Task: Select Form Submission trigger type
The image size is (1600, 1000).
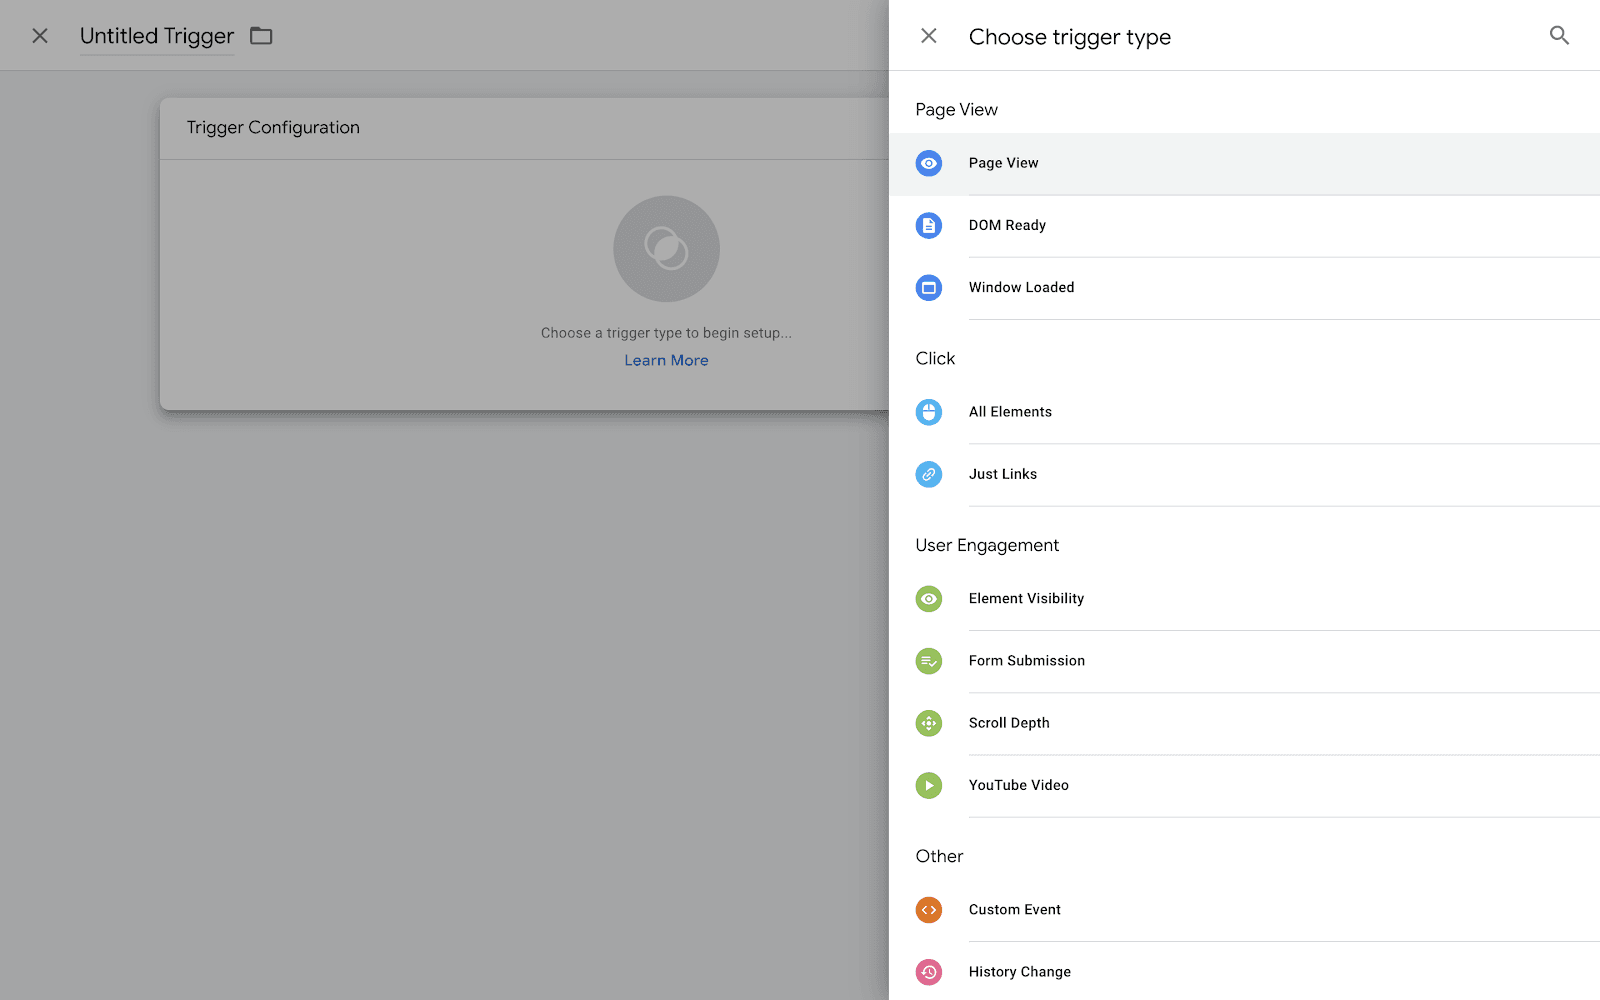Action: click(1026, 661)
